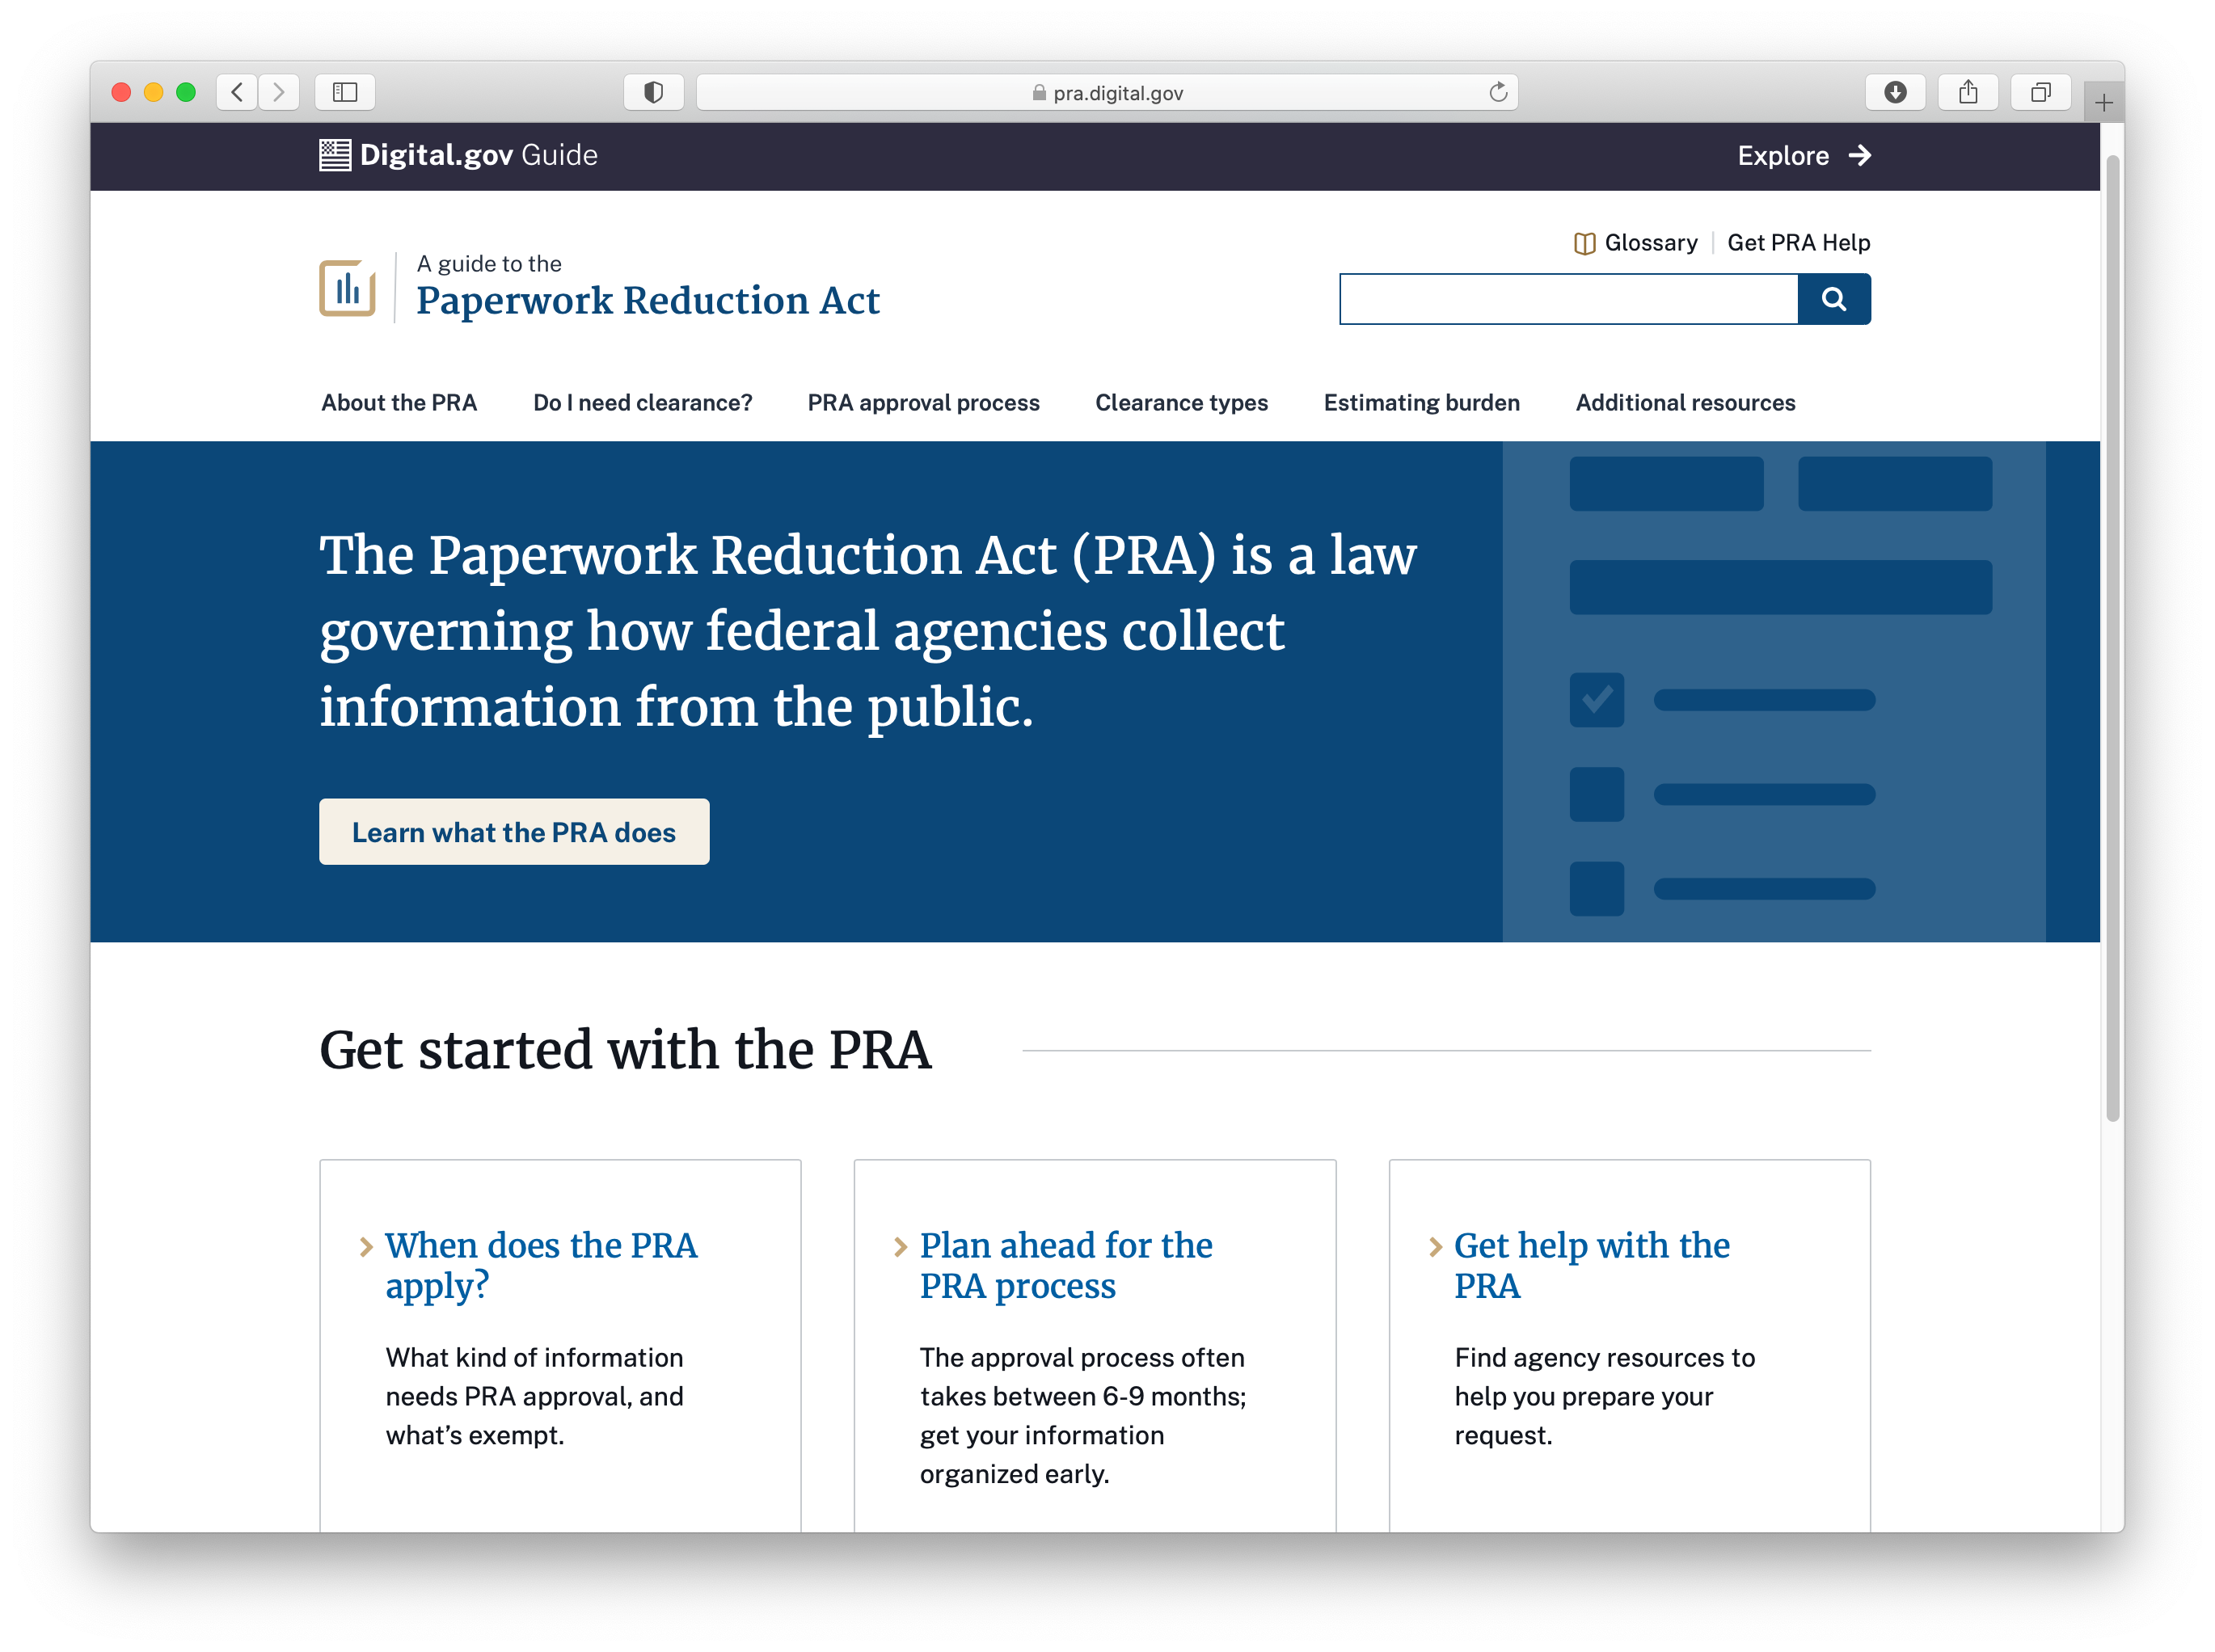
Task: Toggle the browser sidebar icon
Action: (345, 92)
